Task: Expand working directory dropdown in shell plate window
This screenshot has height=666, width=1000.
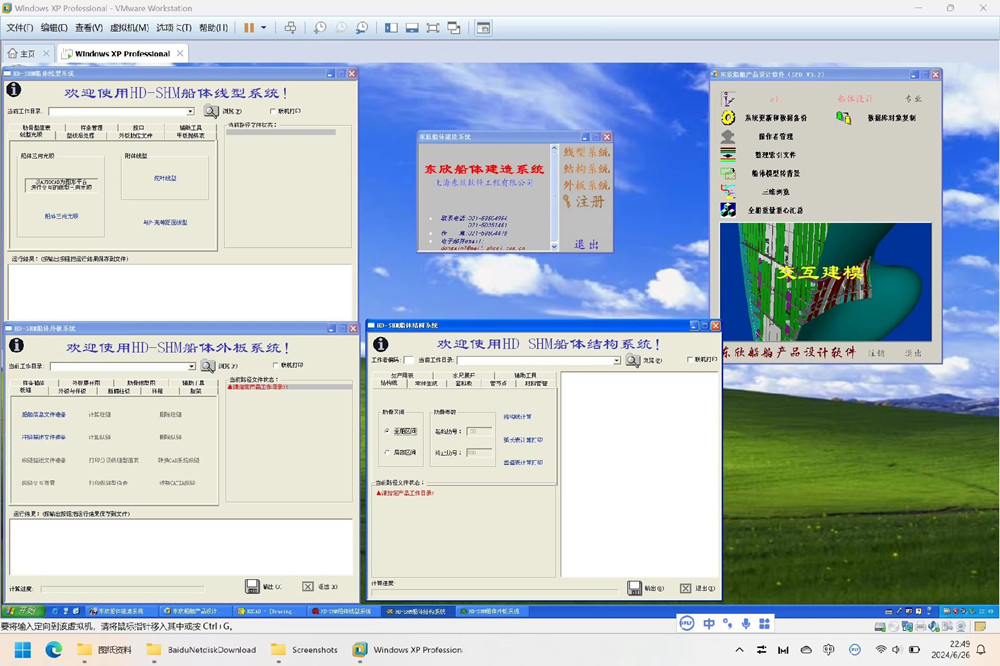Action: click(x=191, y=366)
